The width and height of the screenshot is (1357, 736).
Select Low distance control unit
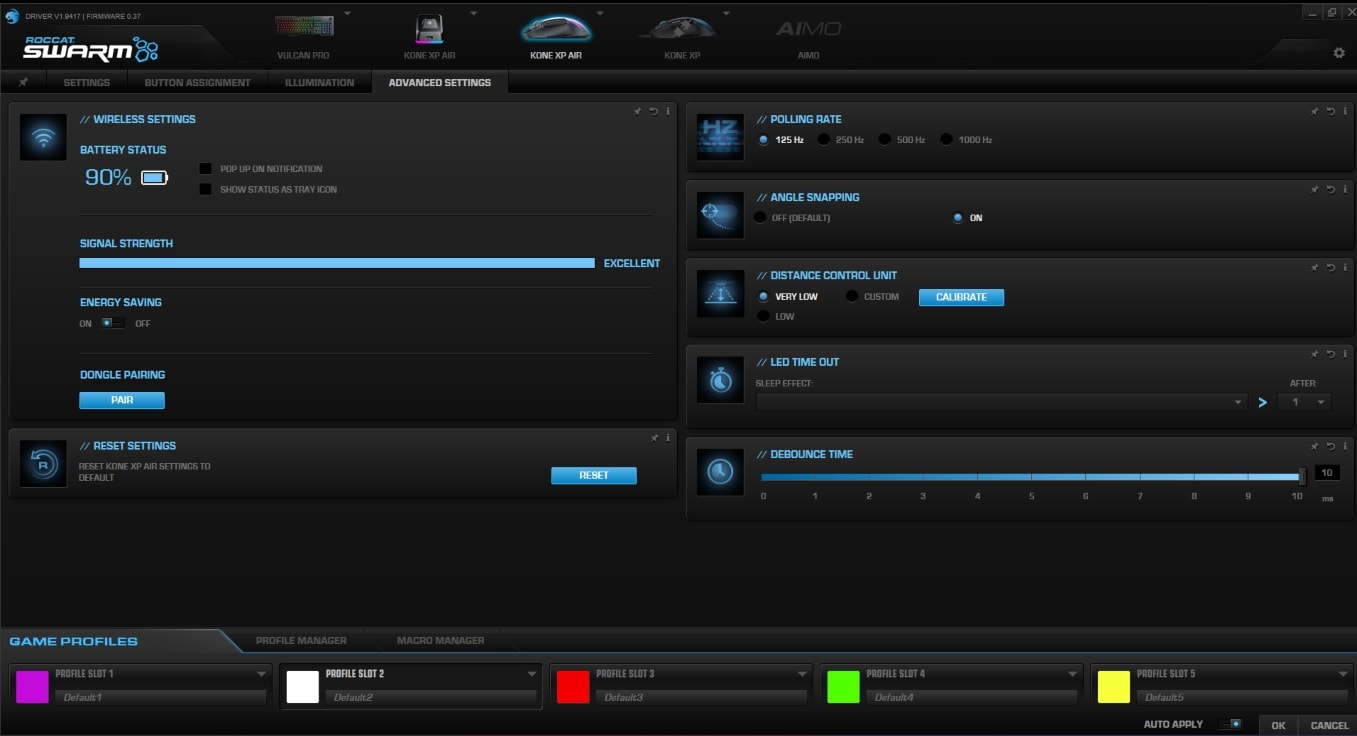point(764,316)
